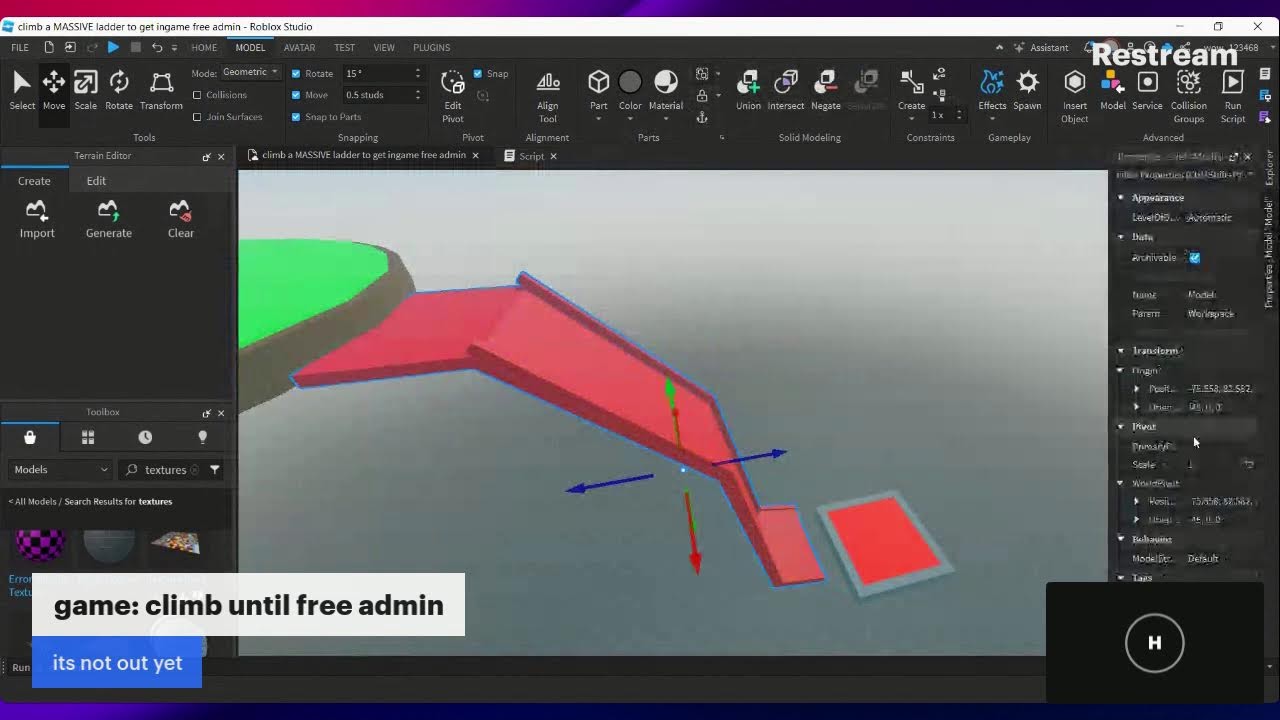Collapse the Behavior properties section
Viewport: 1280px width, 720px height.
1121,539
